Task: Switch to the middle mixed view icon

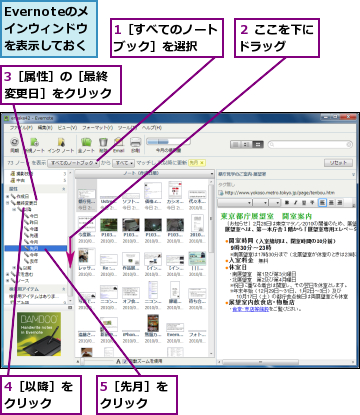Action: pos(246,144)
